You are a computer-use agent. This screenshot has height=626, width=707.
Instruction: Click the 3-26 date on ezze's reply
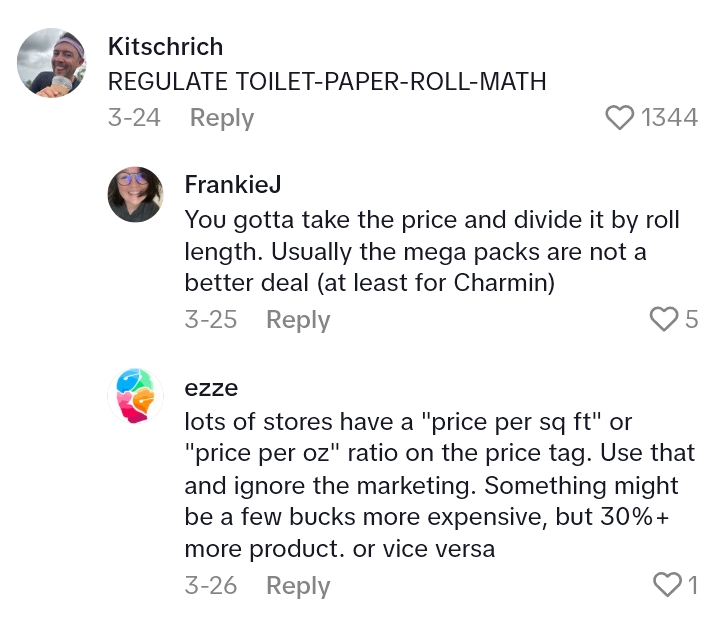pyautogui.click(x=211, y=585)
